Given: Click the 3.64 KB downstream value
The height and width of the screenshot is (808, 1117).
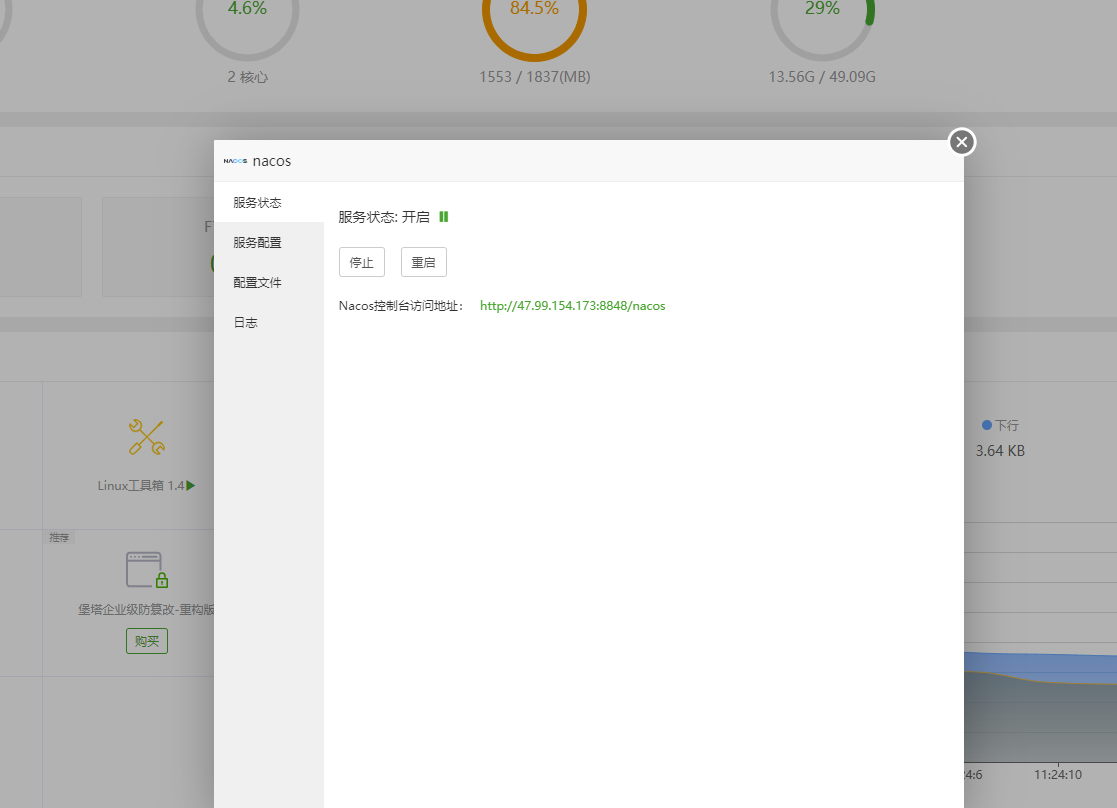Looking at the screenshot, I should pos(1000,450).
